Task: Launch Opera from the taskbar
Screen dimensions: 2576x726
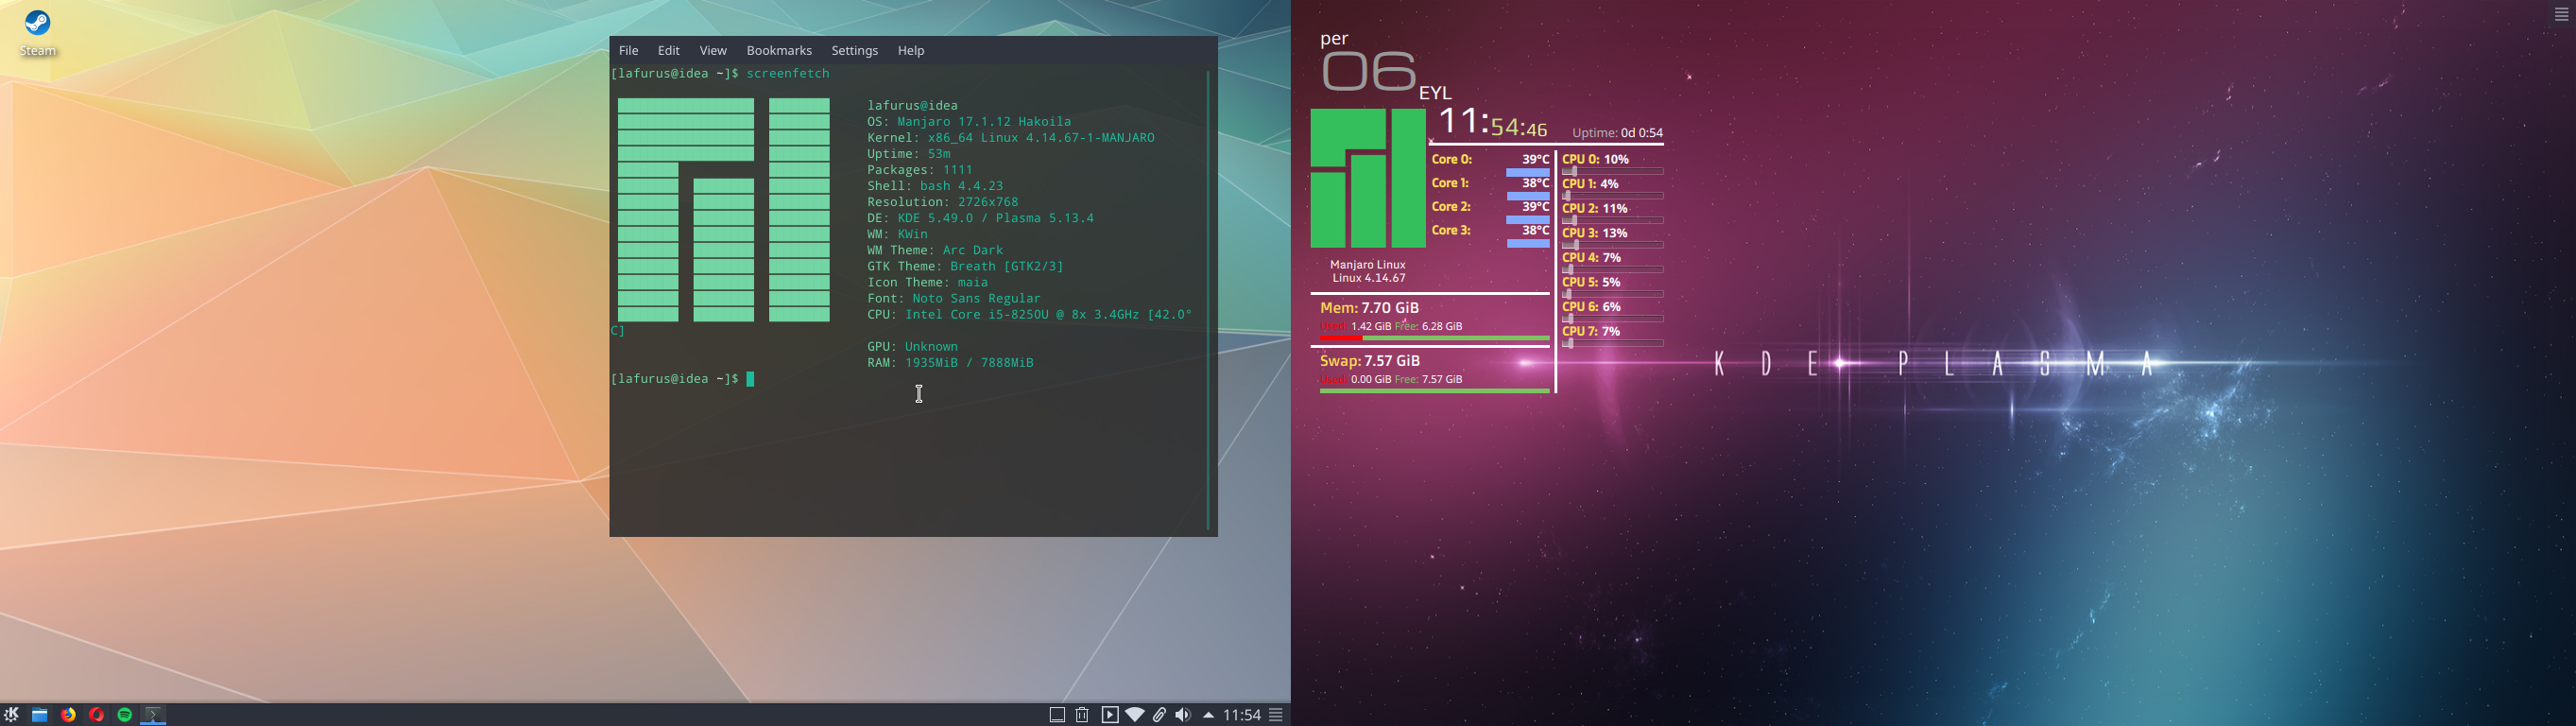Action: tap(96, 714)
